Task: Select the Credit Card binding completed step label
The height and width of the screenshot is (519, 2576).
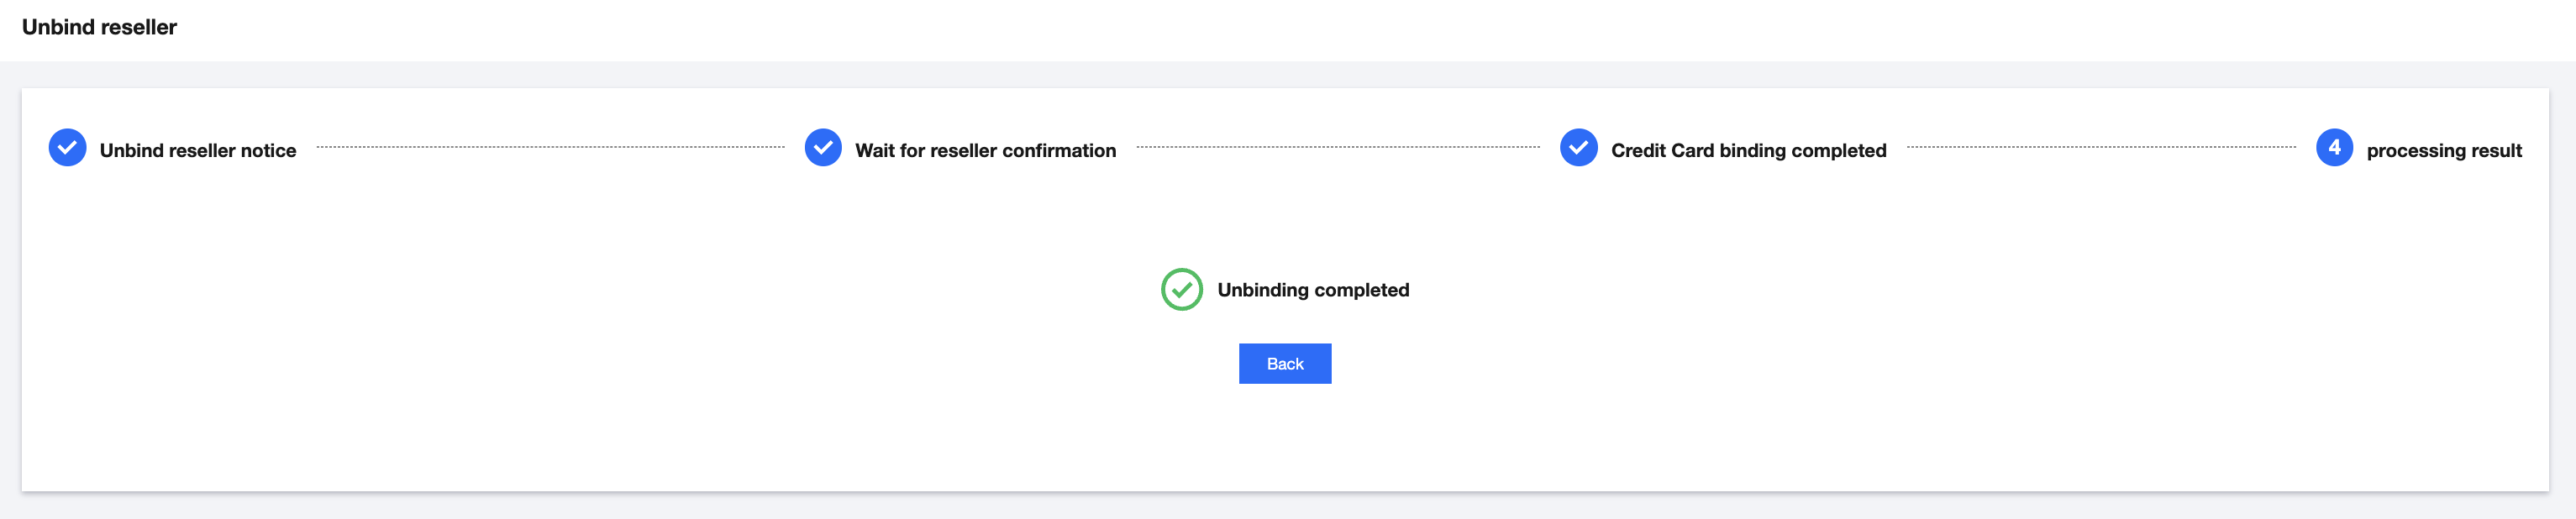Action: point(1748,151)
